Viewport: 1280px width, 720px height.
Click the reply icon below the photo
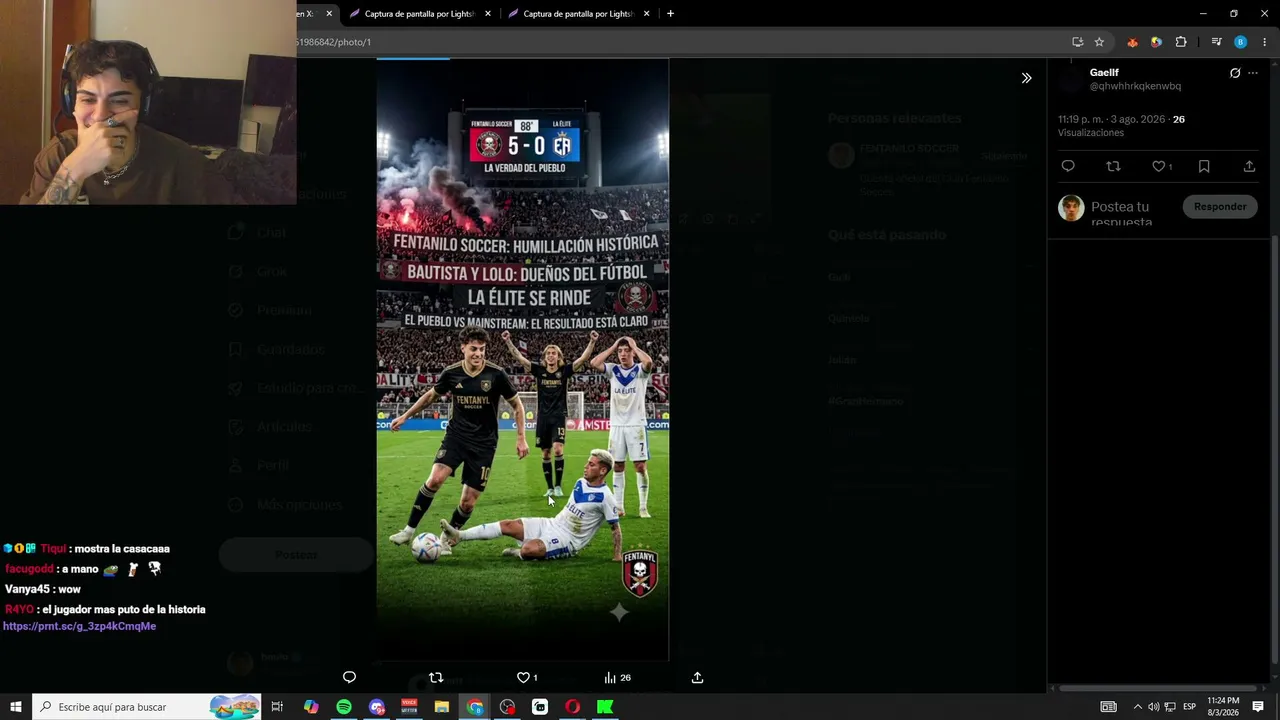(x=349, y=677)
